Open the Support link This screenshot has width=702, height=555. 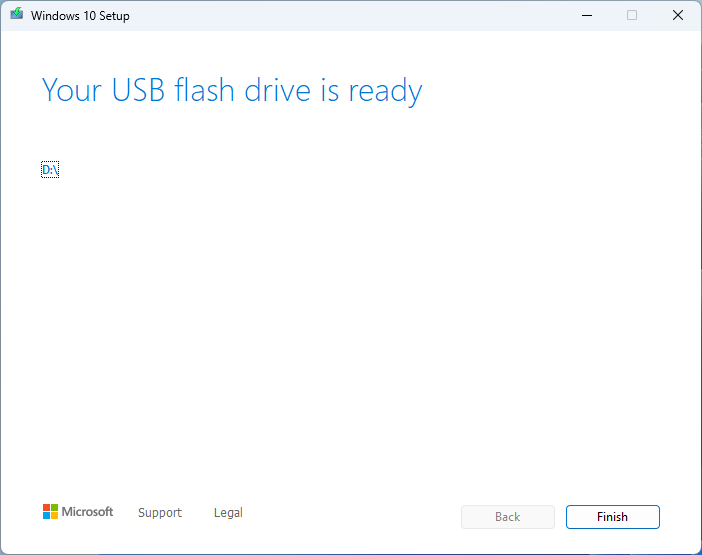pyautogui.click(x=160, y=513)
